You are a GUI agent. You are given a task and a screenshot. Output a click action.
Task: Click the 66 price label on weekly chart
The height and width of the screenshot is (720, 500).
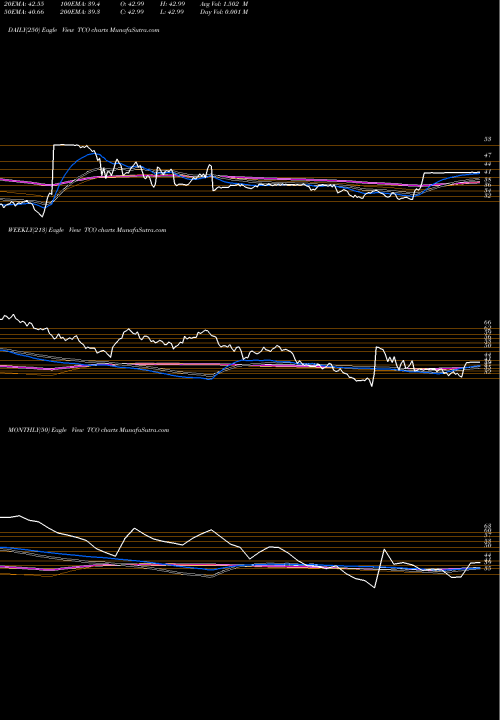(488, 323)
